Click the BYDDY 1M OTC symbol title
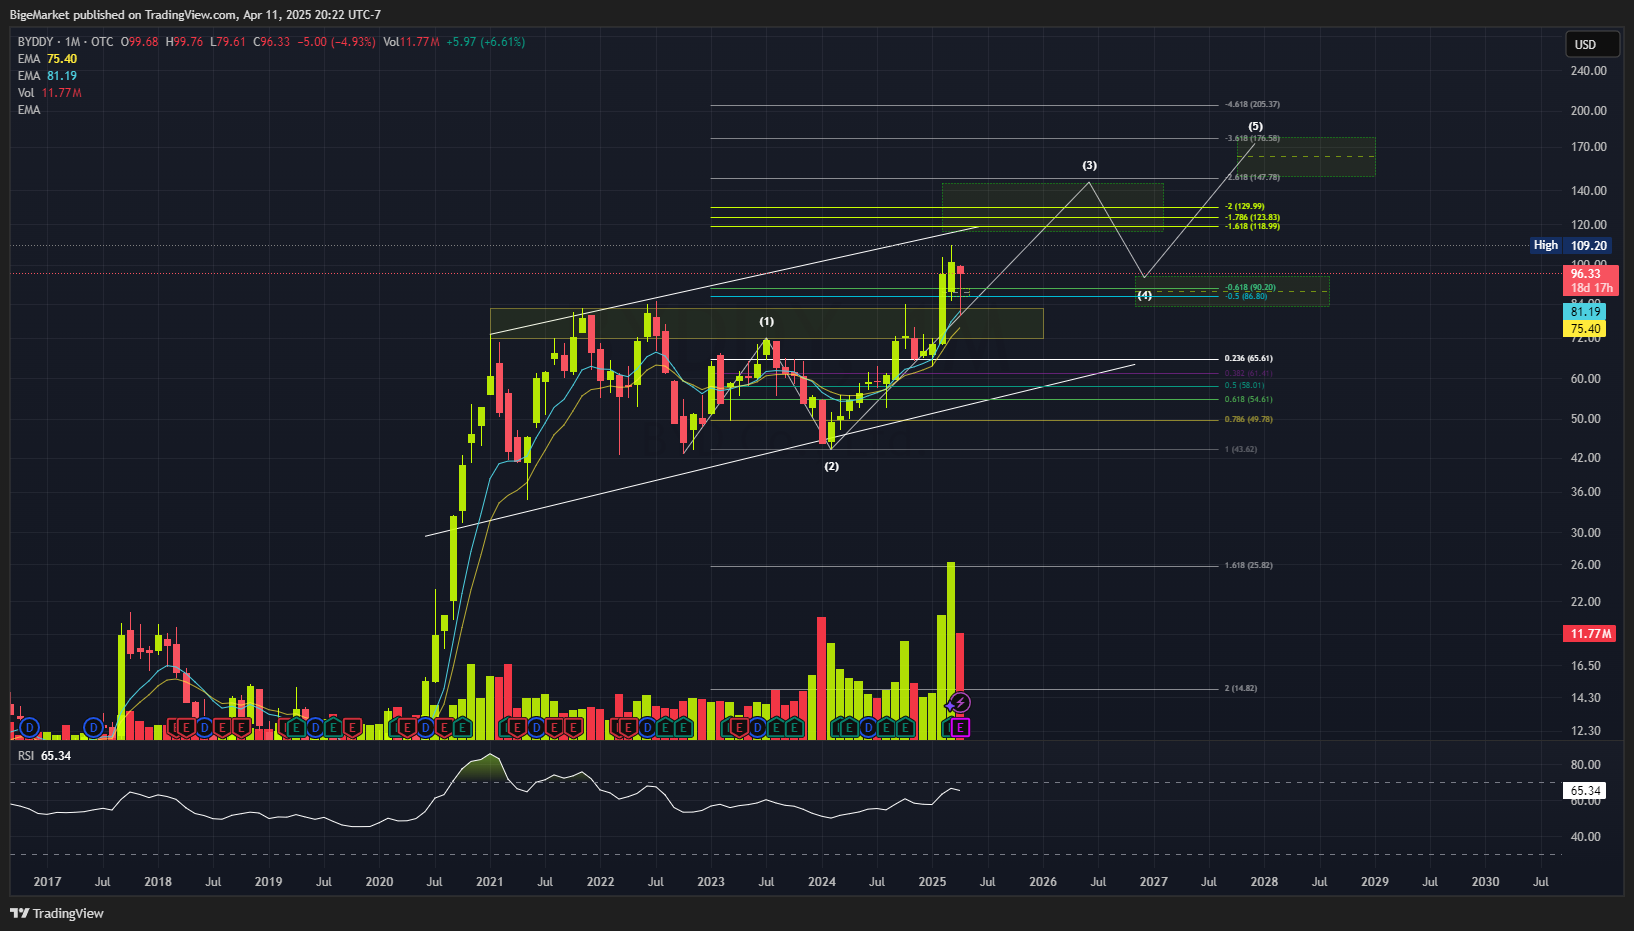This screenshot has height=931, width=1634. [66, 42]
